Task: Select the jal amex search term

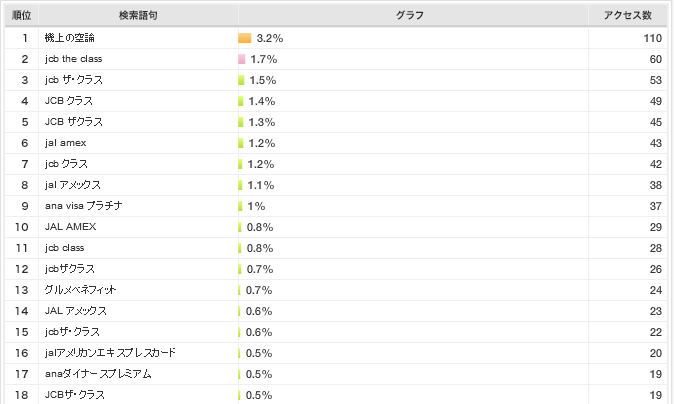Action: click(65, 143)
